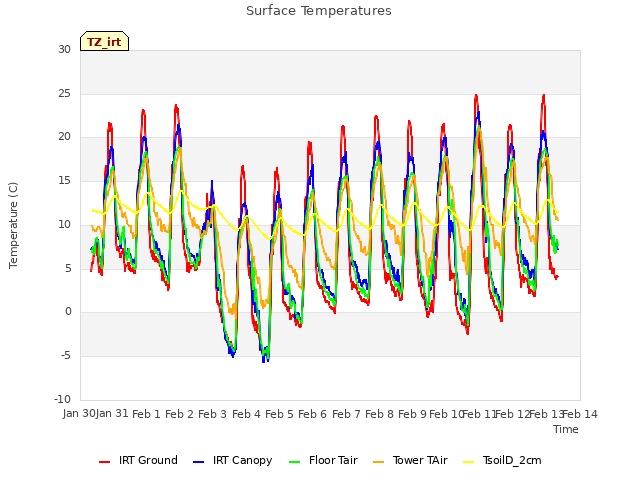Click the 5 y-axis tick label
This screenshot has width=640, height=480.
[x=68, y=268]
